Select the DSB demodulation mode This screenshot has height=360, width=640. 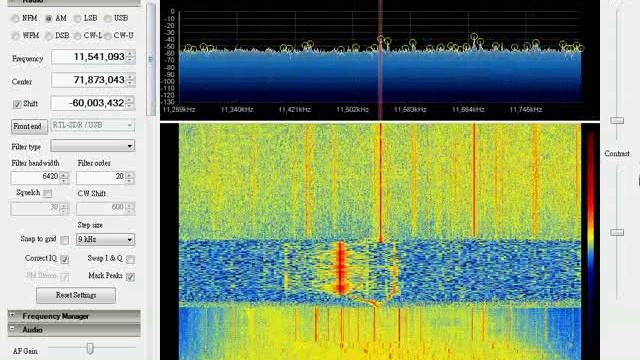[49, 36]
